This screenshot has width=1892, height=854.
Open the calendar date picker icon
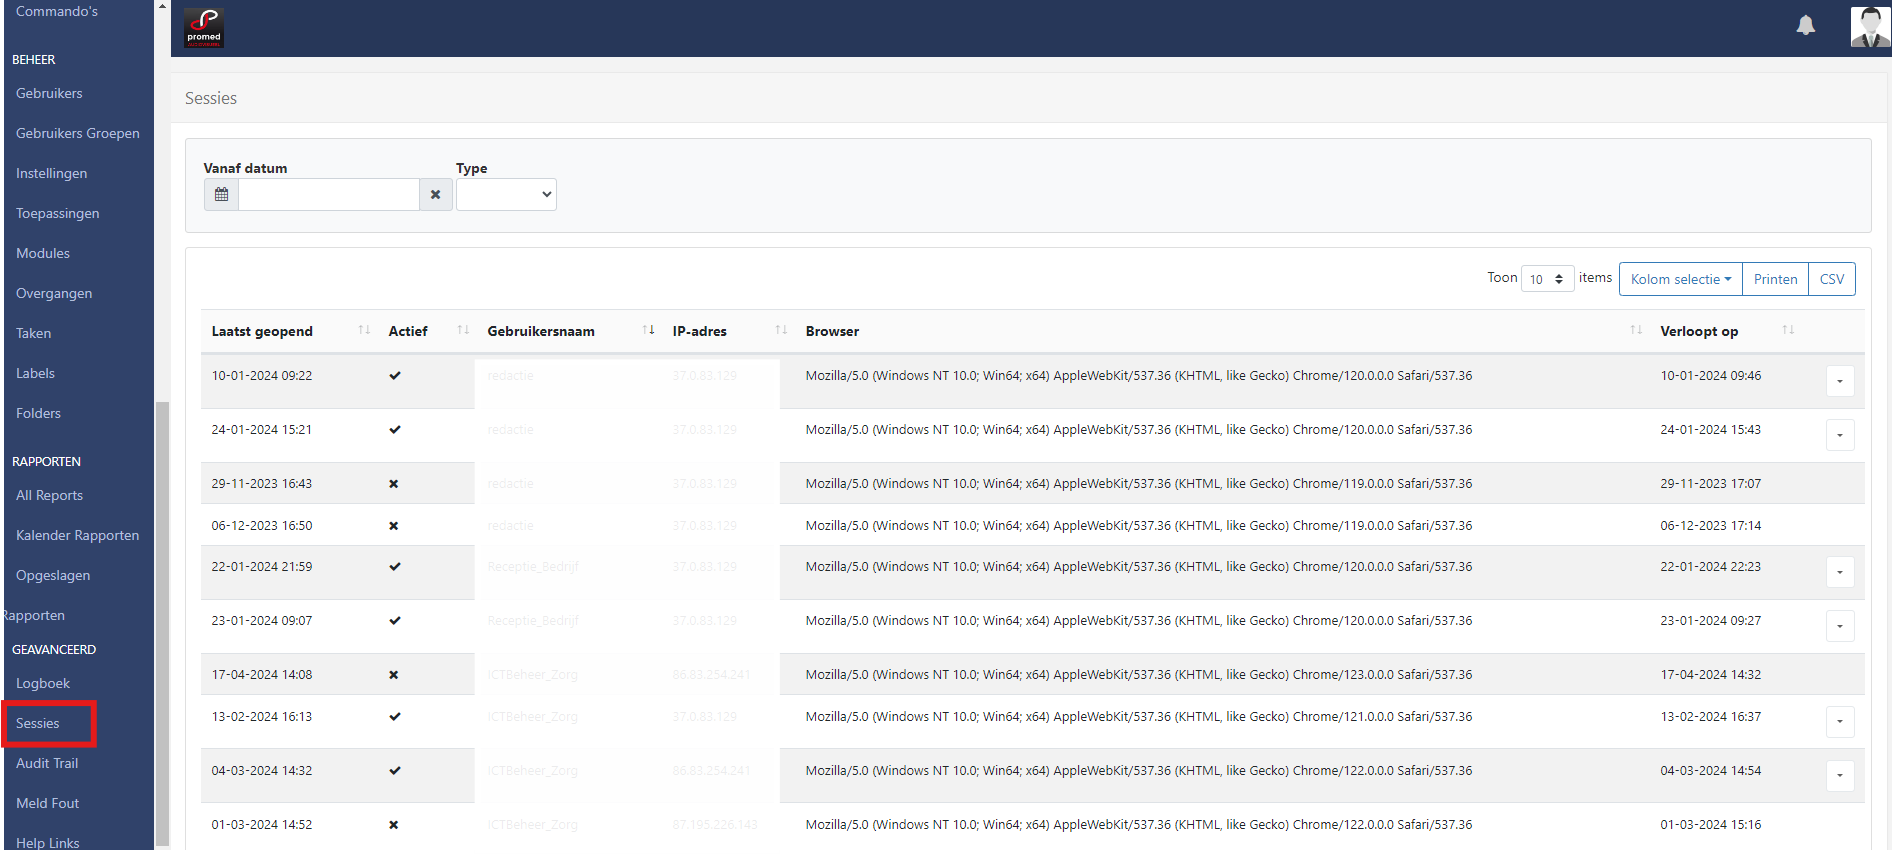tap(222, 195)
